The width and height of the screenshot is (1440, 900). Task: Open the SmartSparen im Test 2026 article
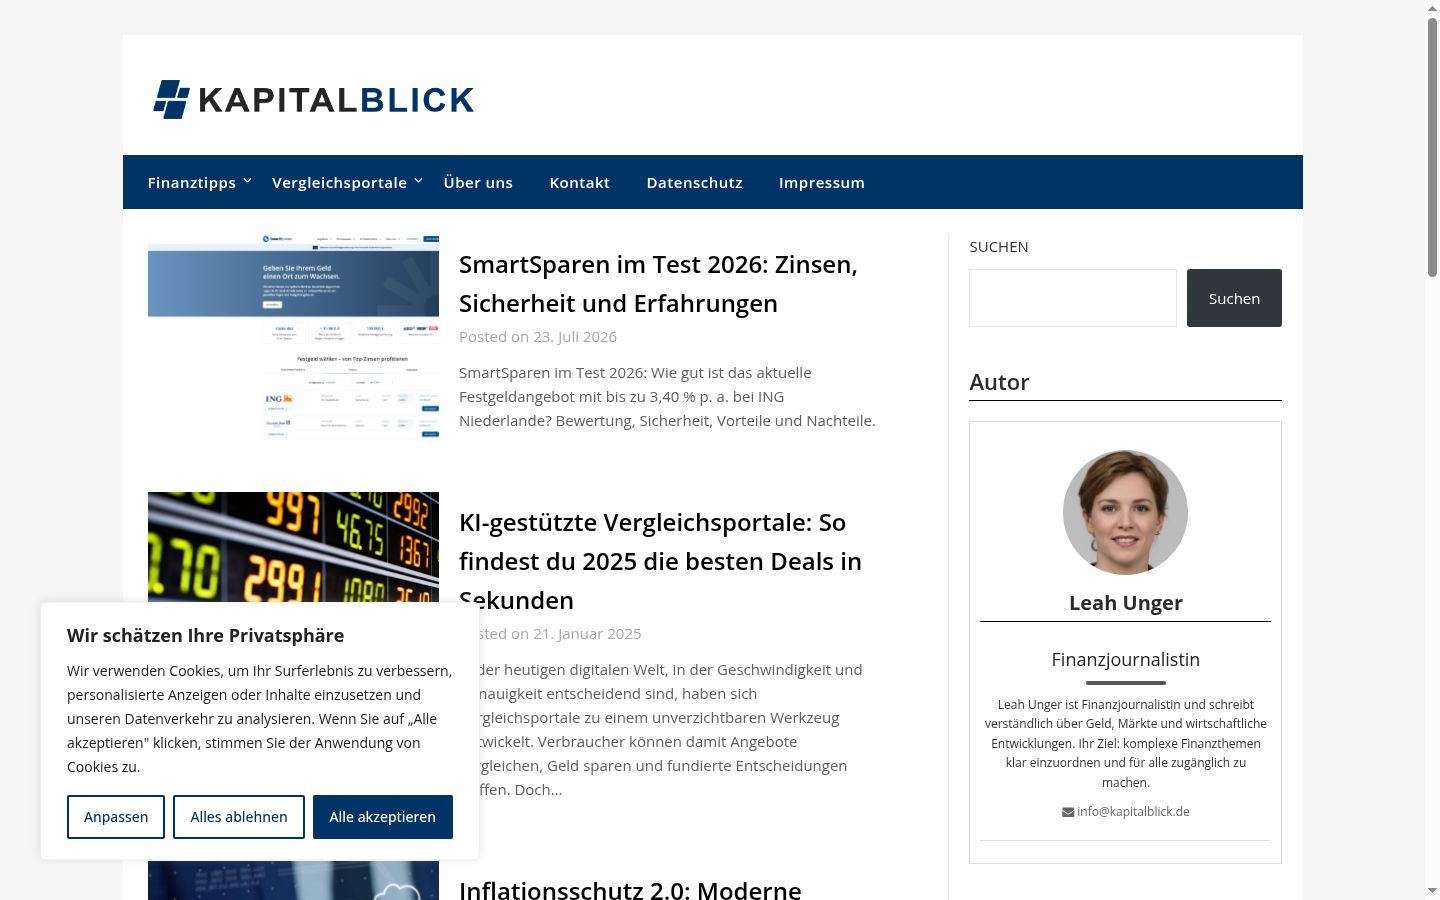coord(658,284)
